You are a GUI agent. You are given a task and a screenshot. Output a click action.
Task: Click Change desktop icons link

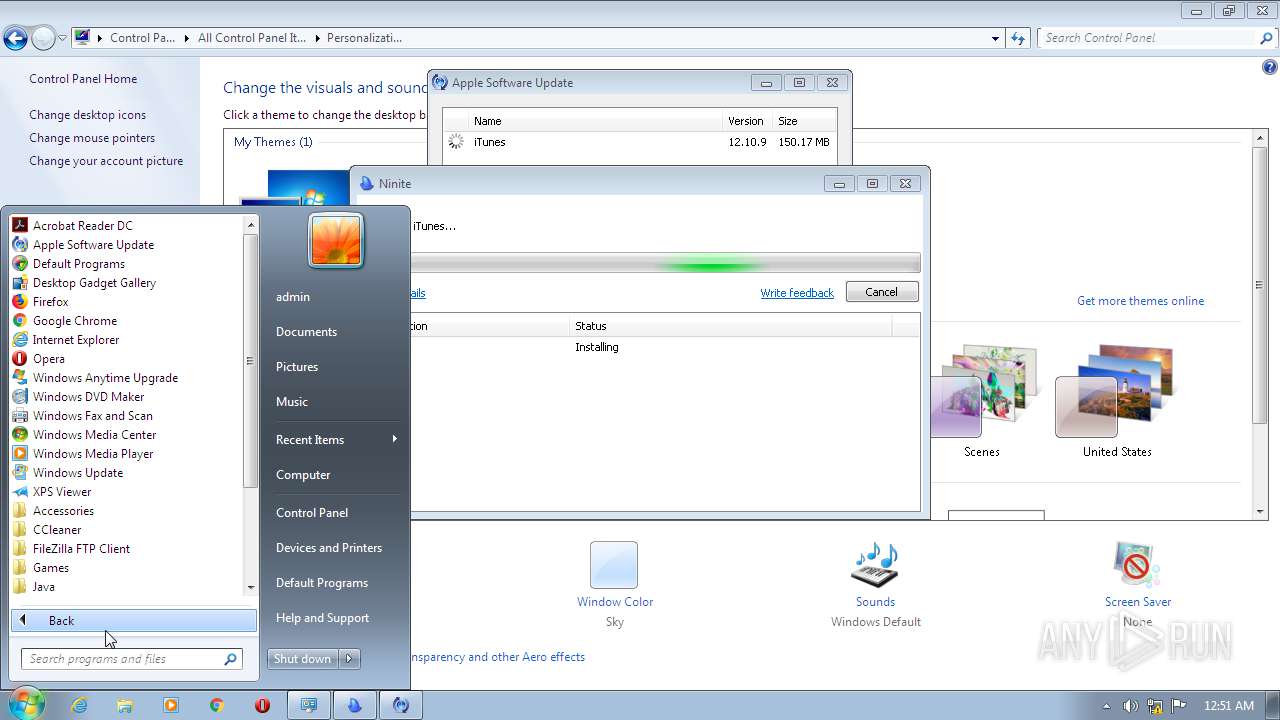[87, 115]
